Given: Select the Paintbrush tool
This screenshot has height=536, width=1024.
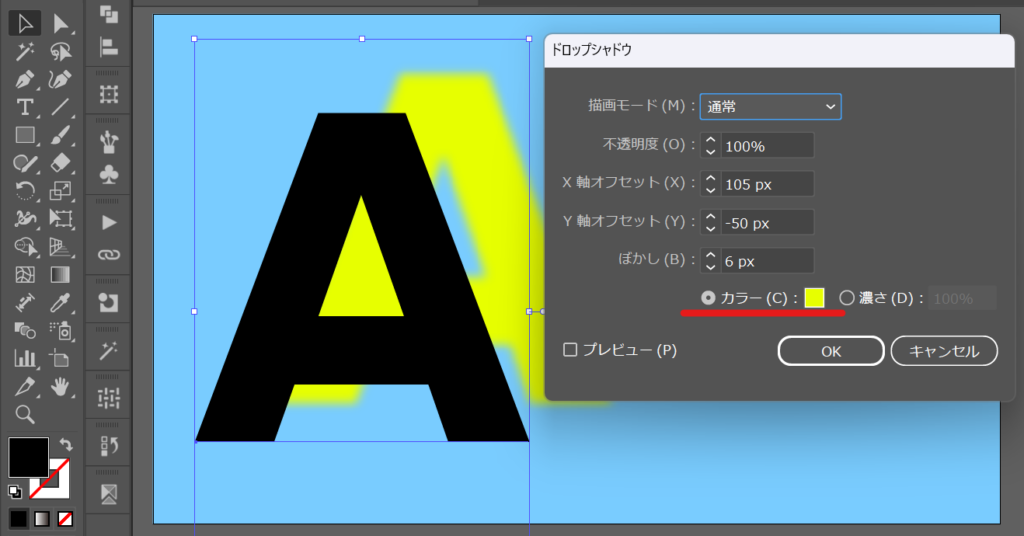Looking at the screenshot, I should (60, 135).
